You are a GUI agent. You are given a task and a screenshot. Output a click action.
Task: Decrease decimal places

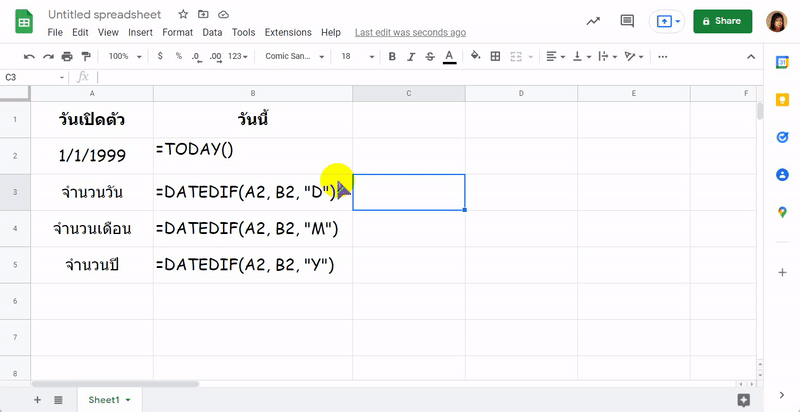(196, 57)
